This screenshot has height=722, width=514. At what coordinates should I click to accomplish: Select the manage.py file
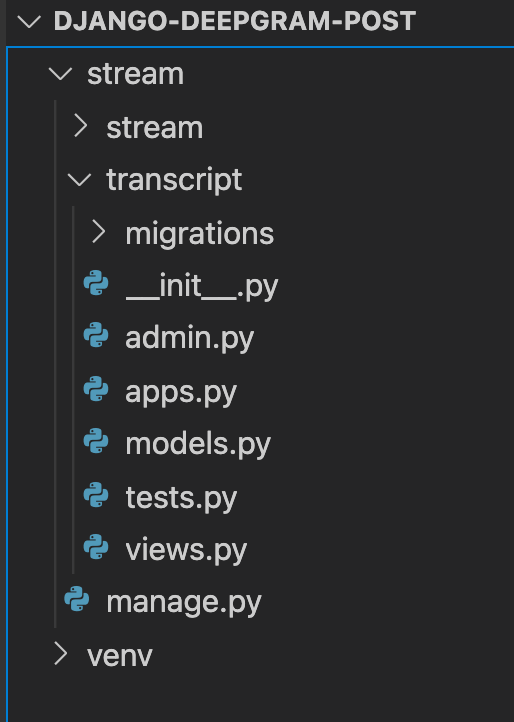(184, 603)
